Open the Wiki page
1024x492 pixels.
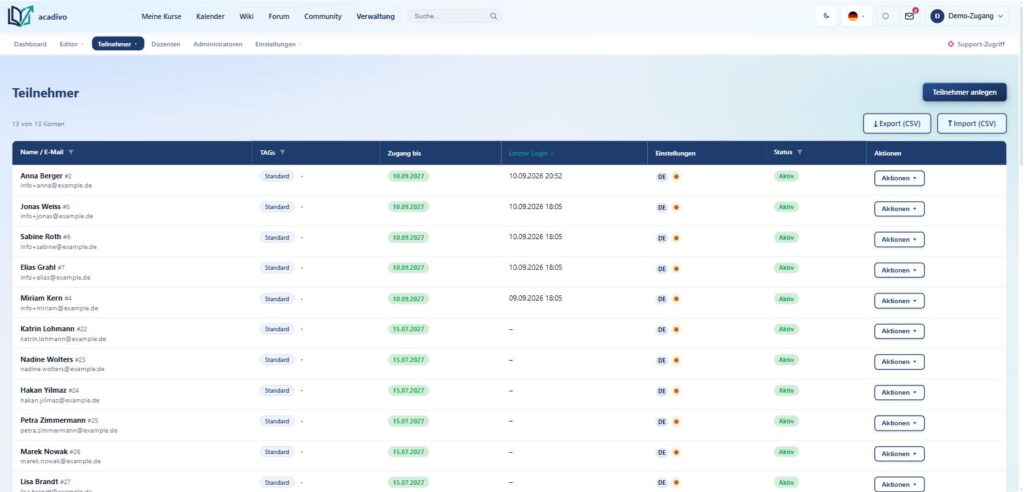[246, 16]
